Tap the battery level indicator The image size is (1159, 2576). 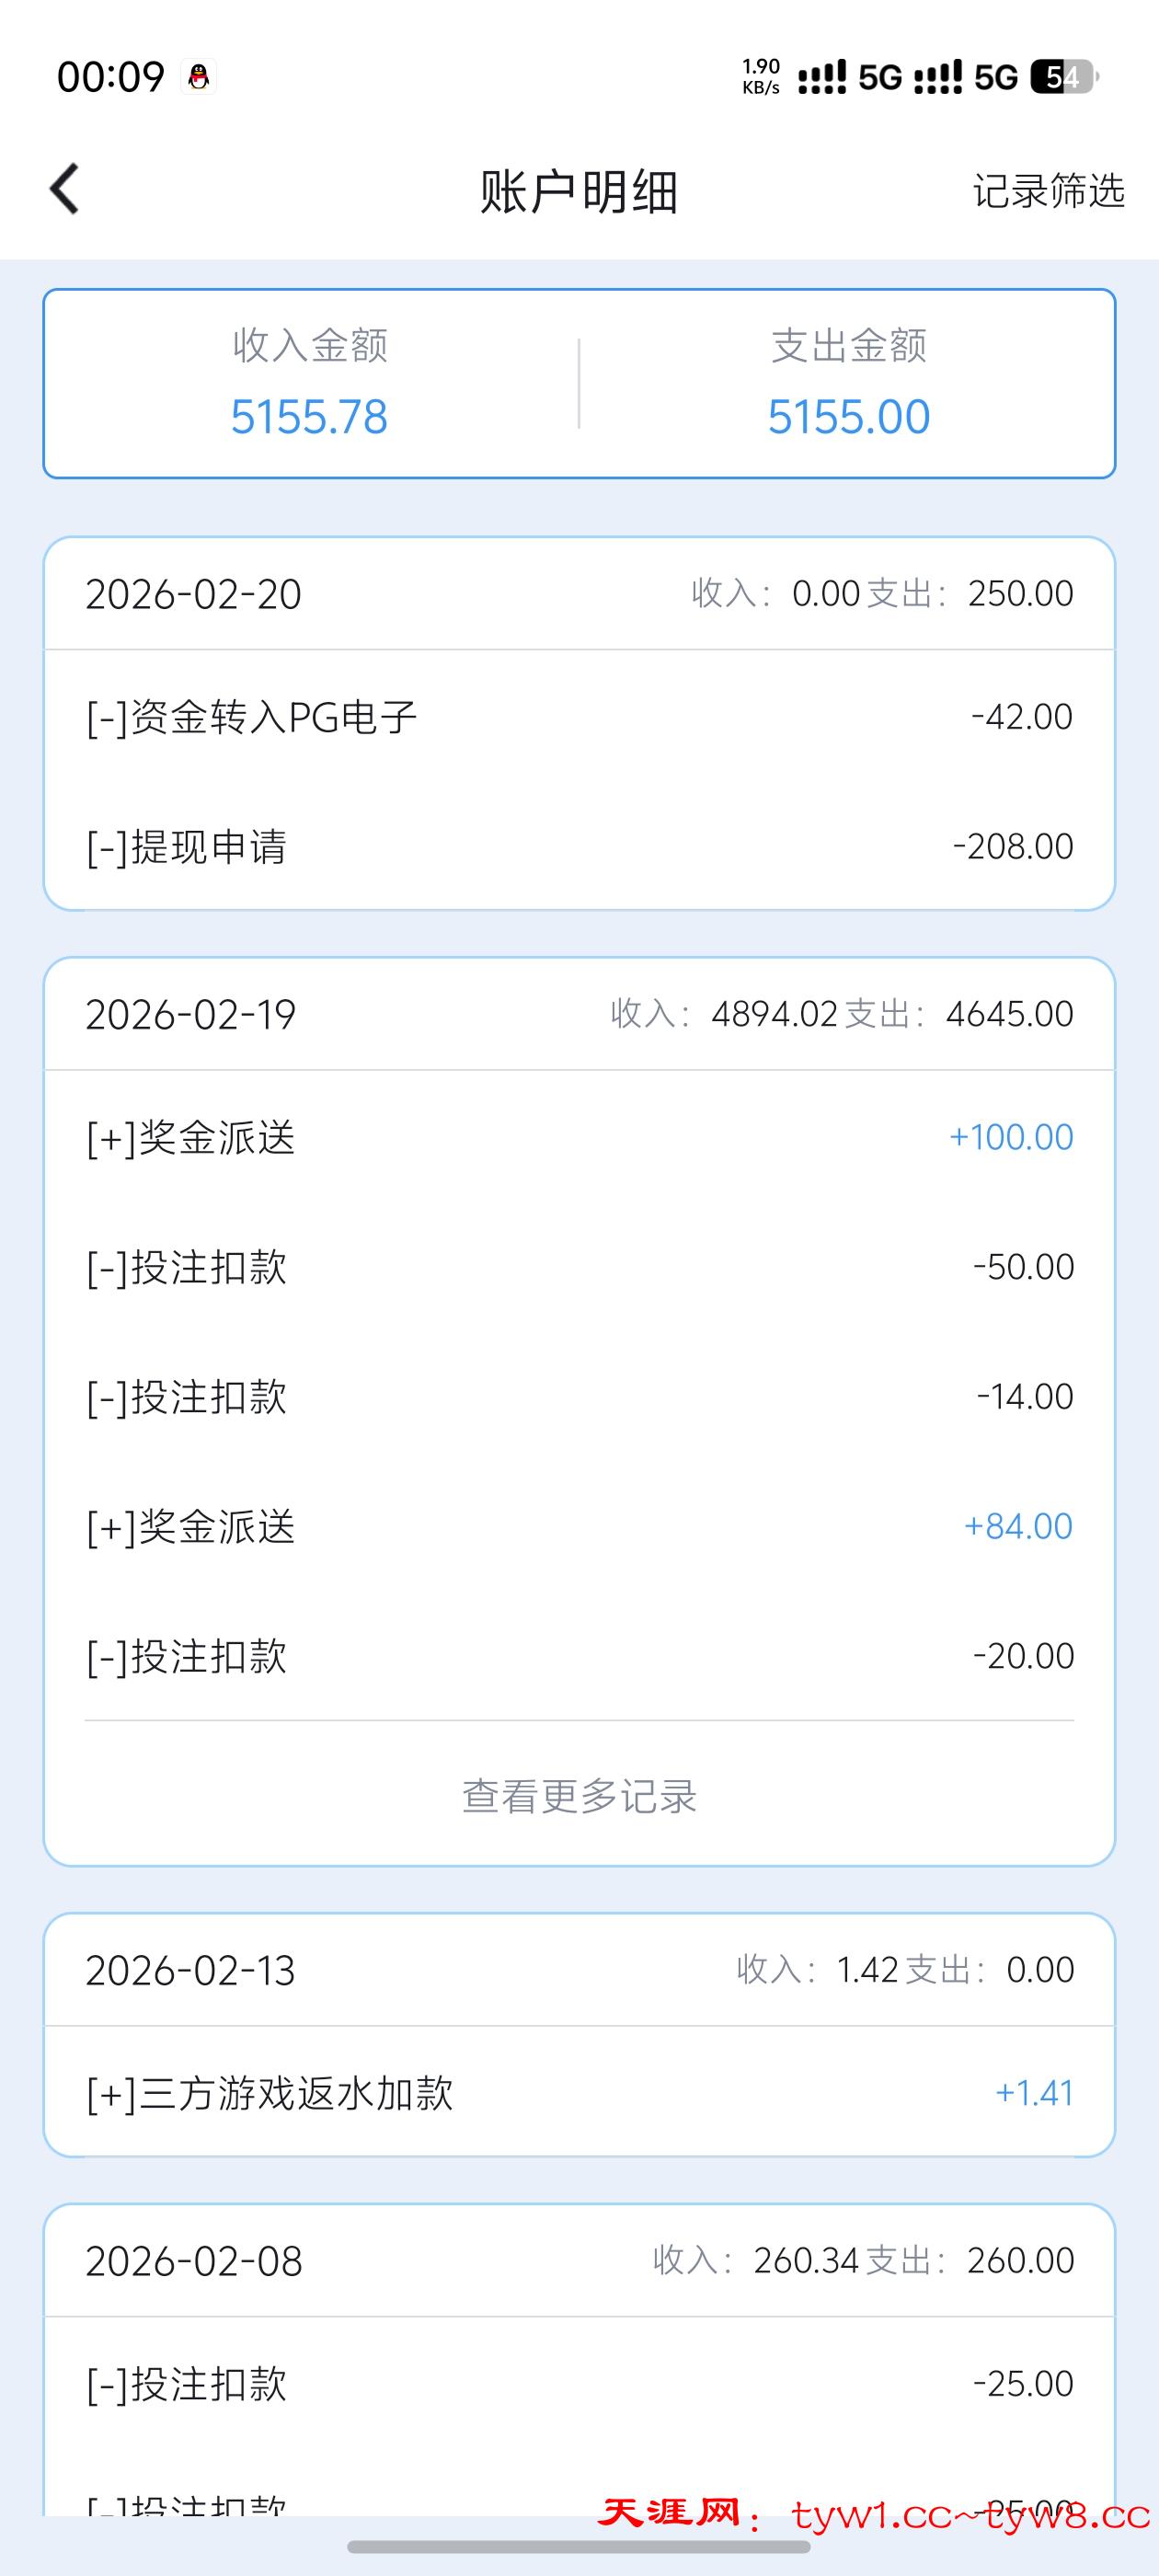coord(1064,77)
